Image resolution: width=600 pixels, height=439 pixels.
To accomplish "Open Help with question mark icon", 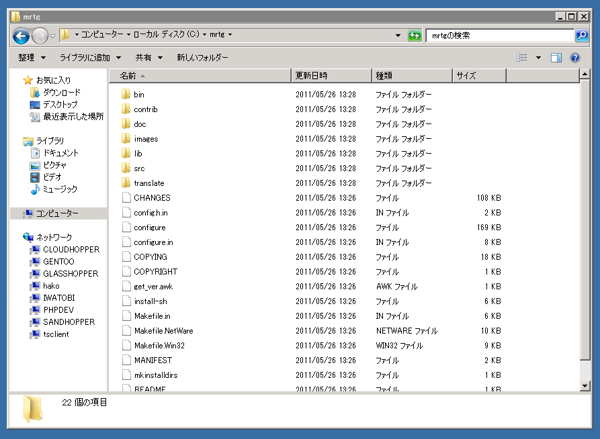I will click(575, 58).
